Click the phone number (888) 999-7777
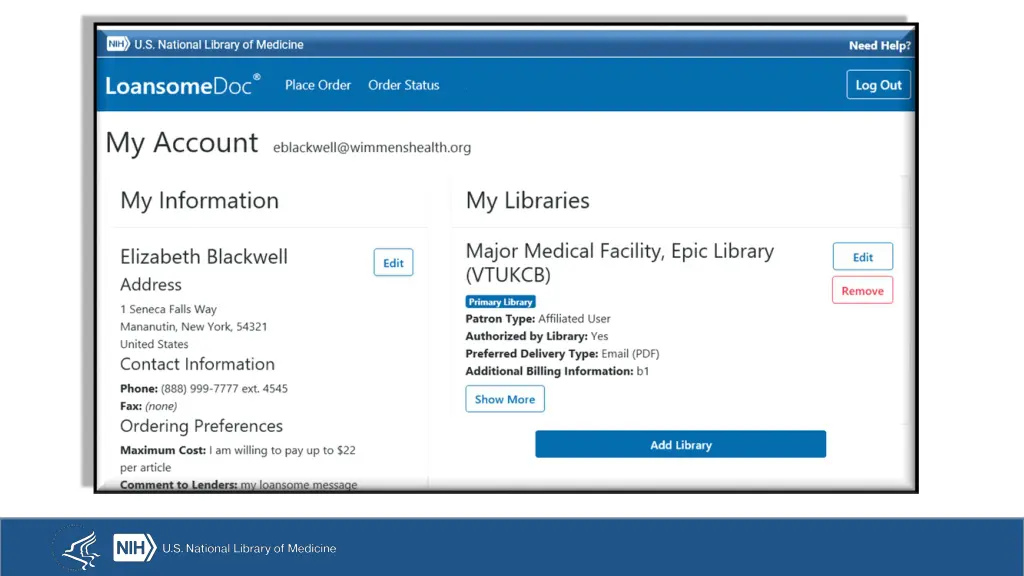 click(224, 388)
